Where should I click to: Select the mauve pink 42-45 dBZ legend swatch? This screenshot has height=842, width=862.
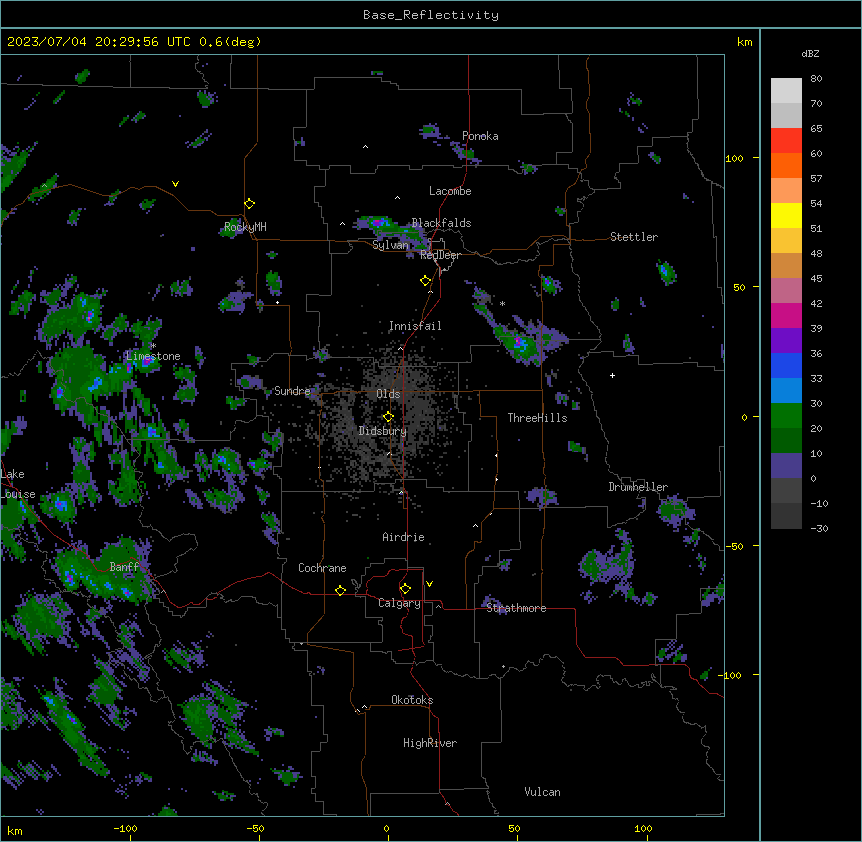pyautogui.click(x=786, y=291)
